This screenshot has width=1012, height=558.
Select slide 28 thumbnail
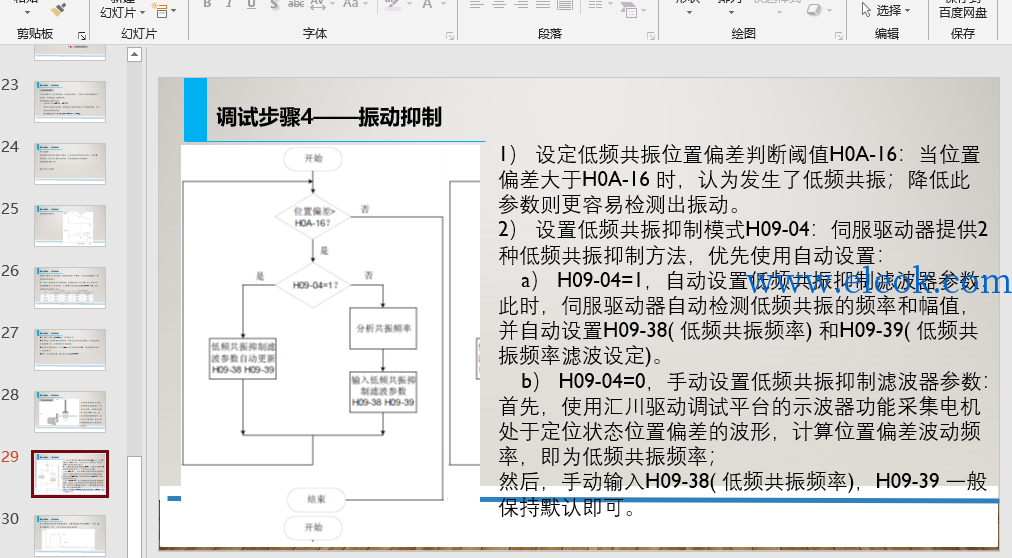(x=70, y=411)
